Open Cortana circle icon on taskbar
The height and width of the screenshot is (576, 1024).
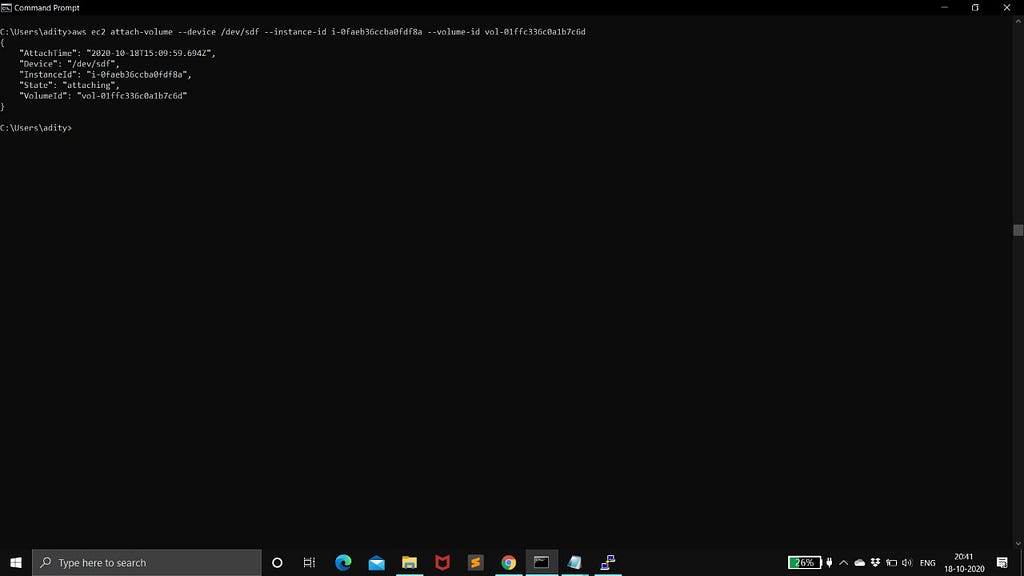point(277,562)
